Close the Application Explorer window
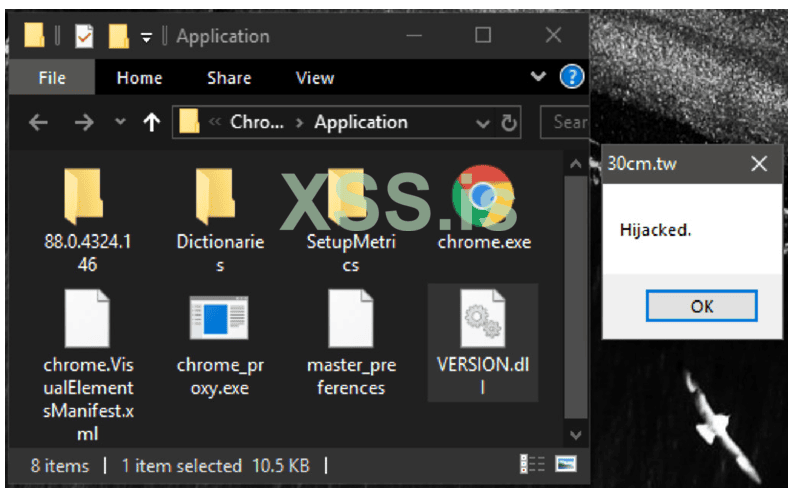796x489 pixels. (553, 36)
